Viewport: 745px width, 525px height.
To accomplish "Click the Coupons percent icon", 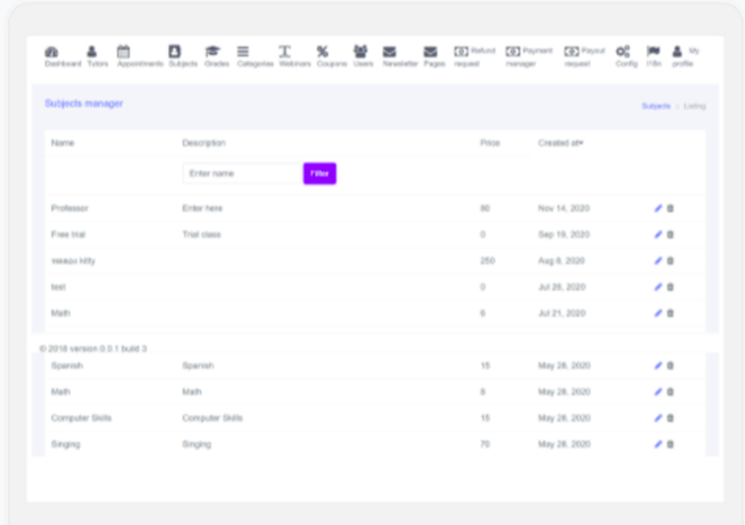I will click(322, 56).
